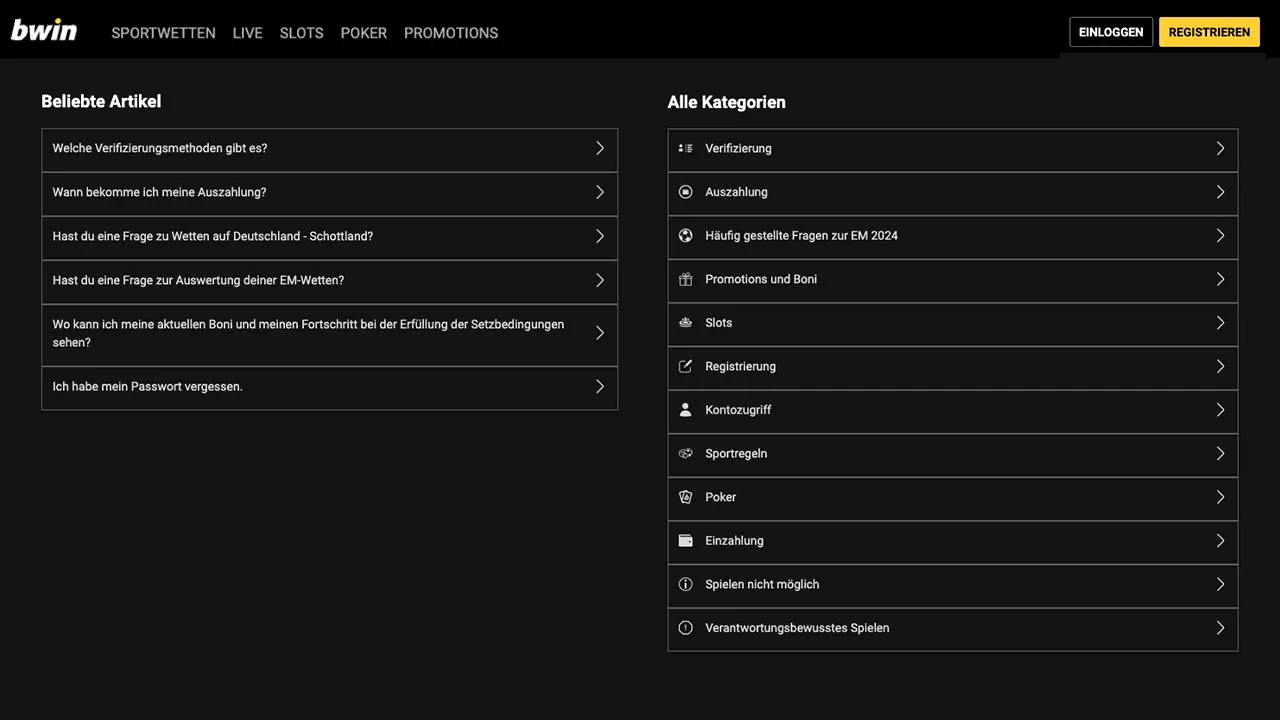This screenshot has height=720, width=1280.
Task: Click the bwin logo
Action: (x=44, y=30)
